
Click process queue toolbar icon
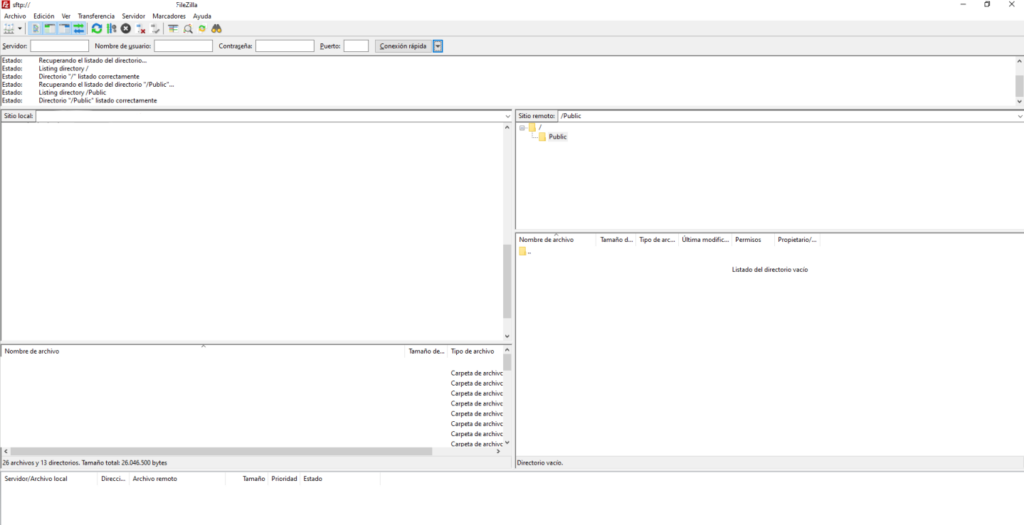(x=111, y=29)
